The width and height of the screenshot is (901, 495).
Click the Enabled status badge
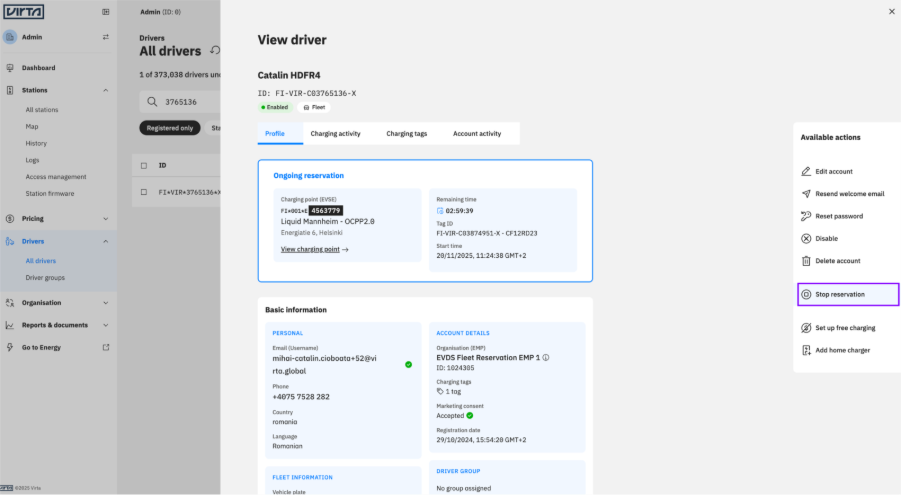coord(275,108)
